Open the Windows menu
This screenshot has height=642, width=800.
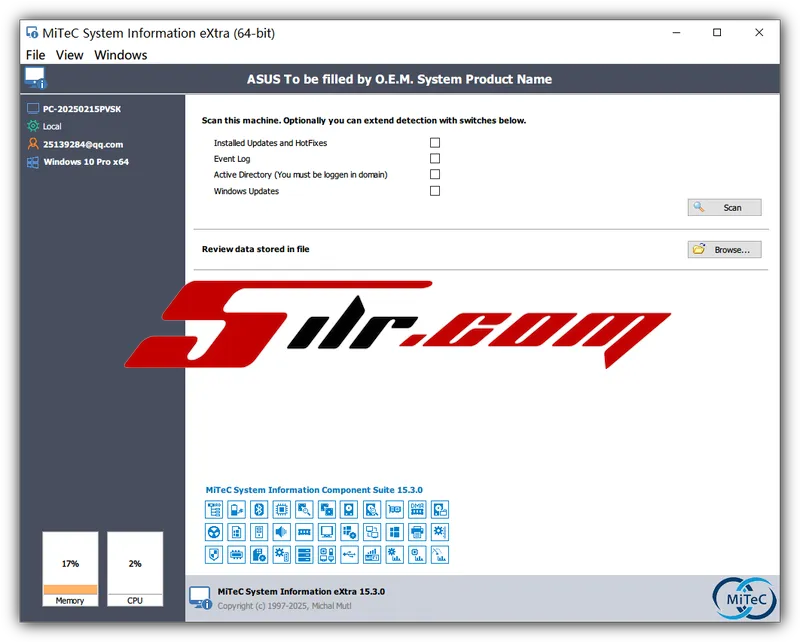click(x=120, y=55)
